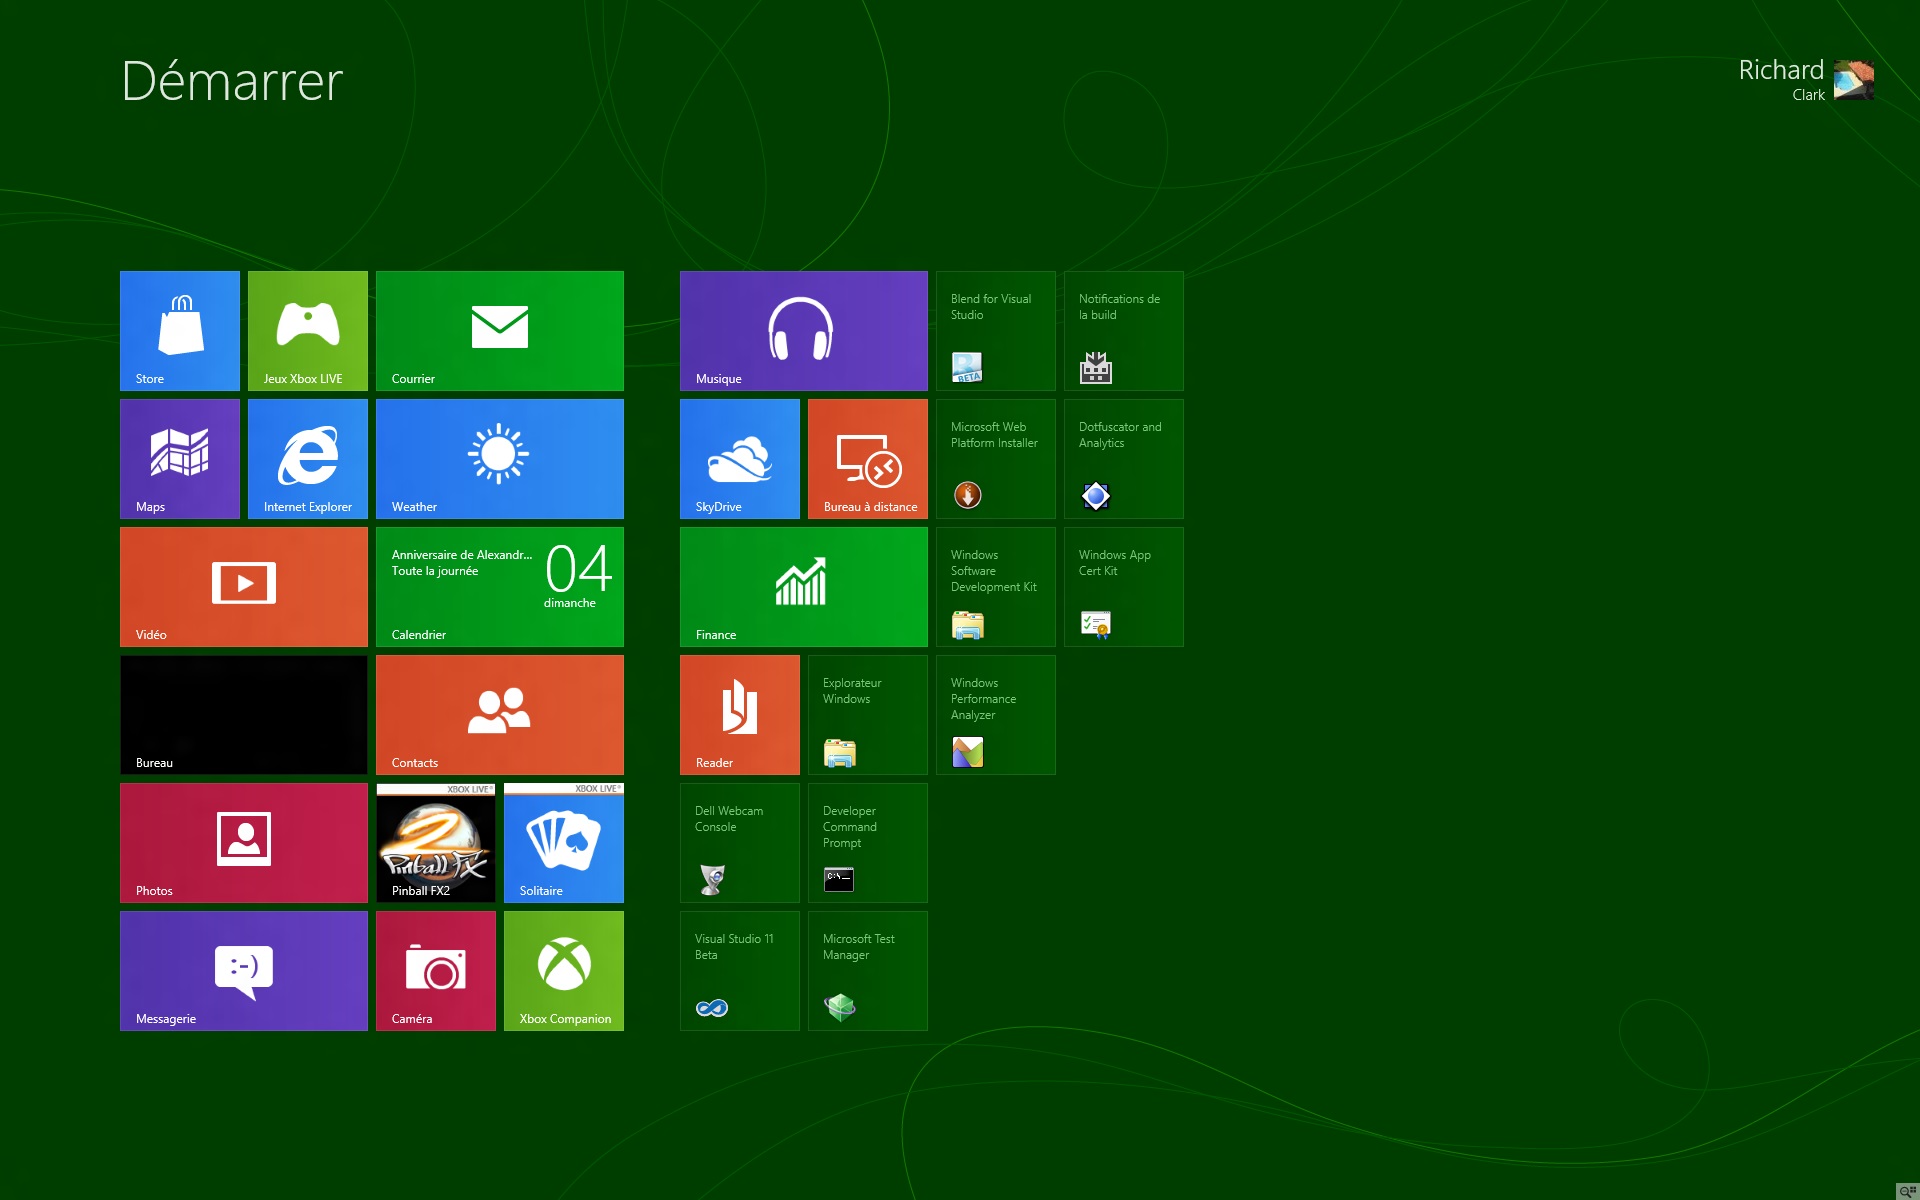Open the Caméra tile
This screenshot has height=1200, width=1920.
[x=436, y=971]
